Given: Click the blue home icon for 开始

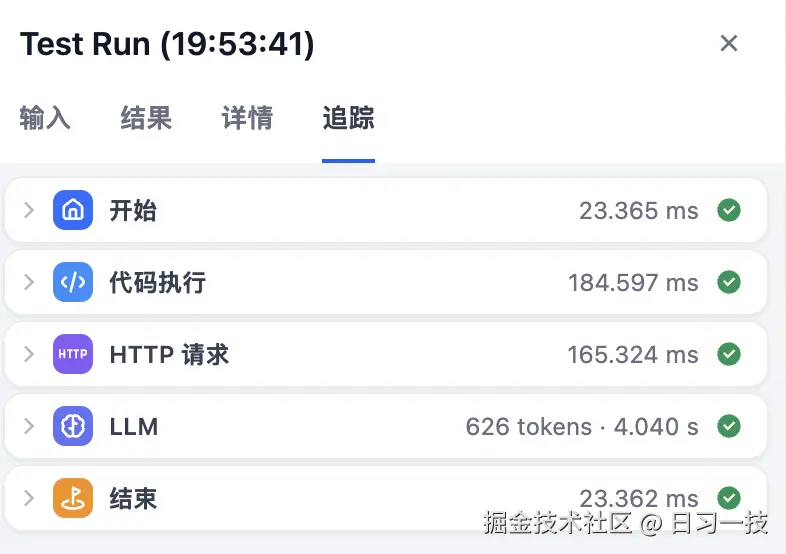Looking at the screenshot, I should click(x=73, y=210).
